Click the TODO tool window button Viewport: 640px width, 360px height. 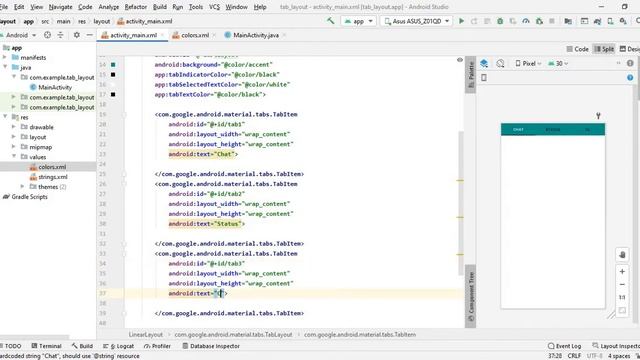[12, 346]
